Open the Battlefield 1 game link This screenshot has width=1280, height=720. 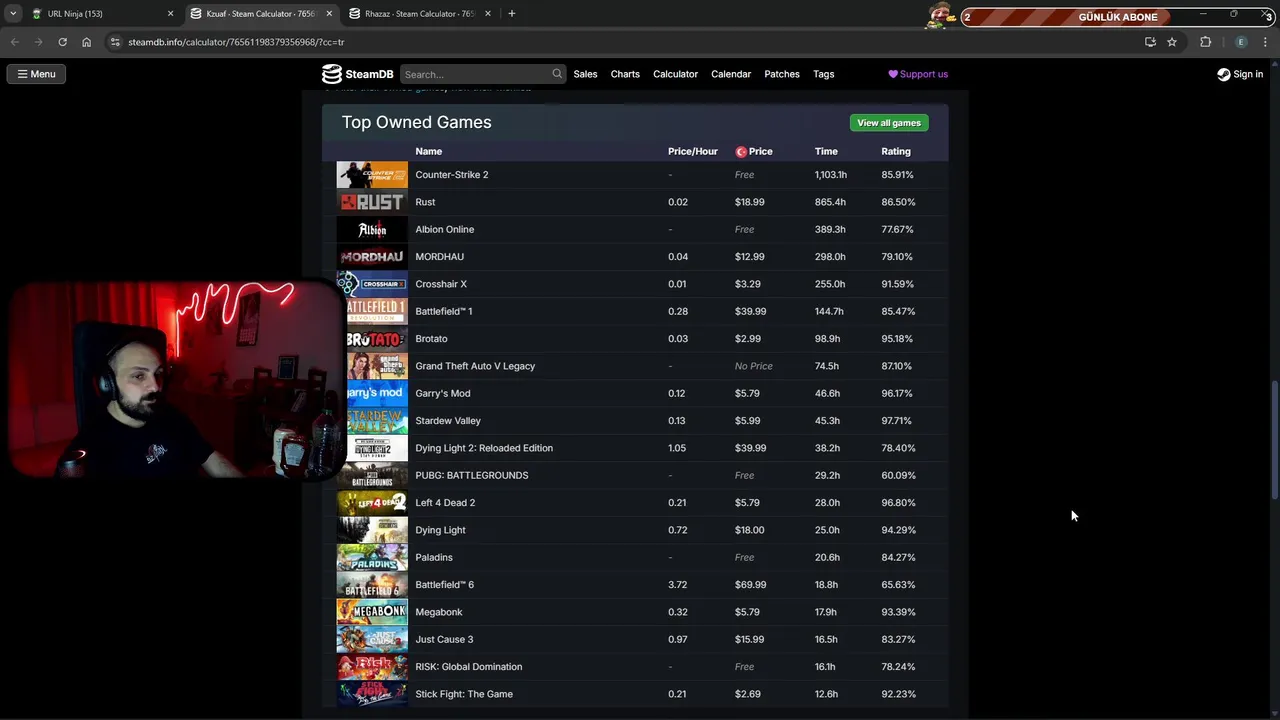click(444, 311)
